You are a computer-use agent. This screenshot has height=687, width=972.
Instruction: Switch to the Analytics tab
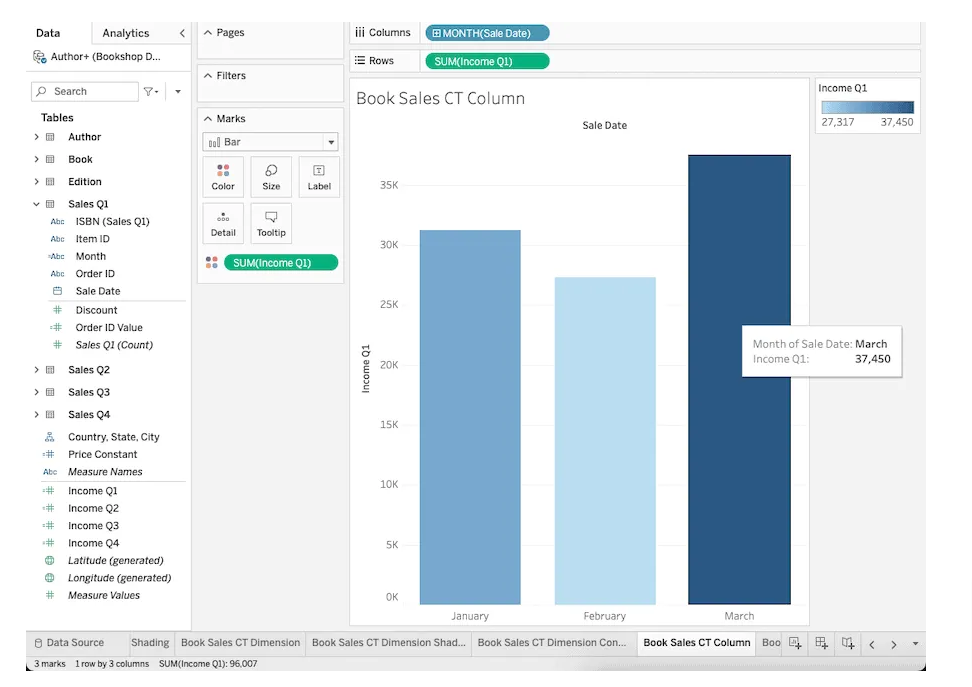pos(126,33)
